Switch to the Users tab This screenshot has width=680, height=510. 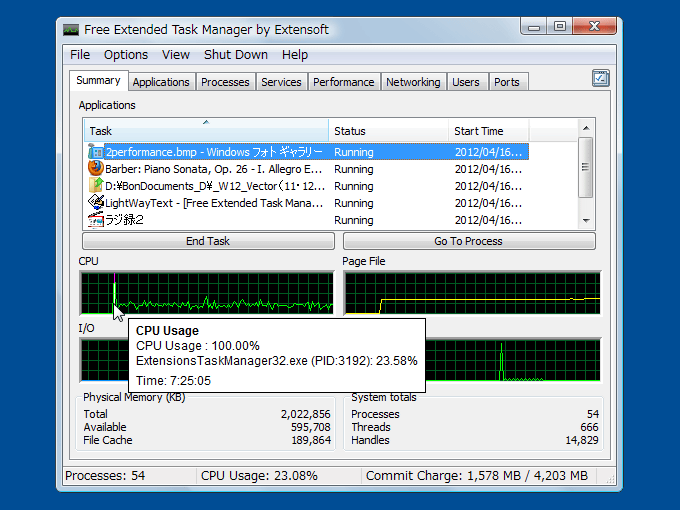coord(466,82)
